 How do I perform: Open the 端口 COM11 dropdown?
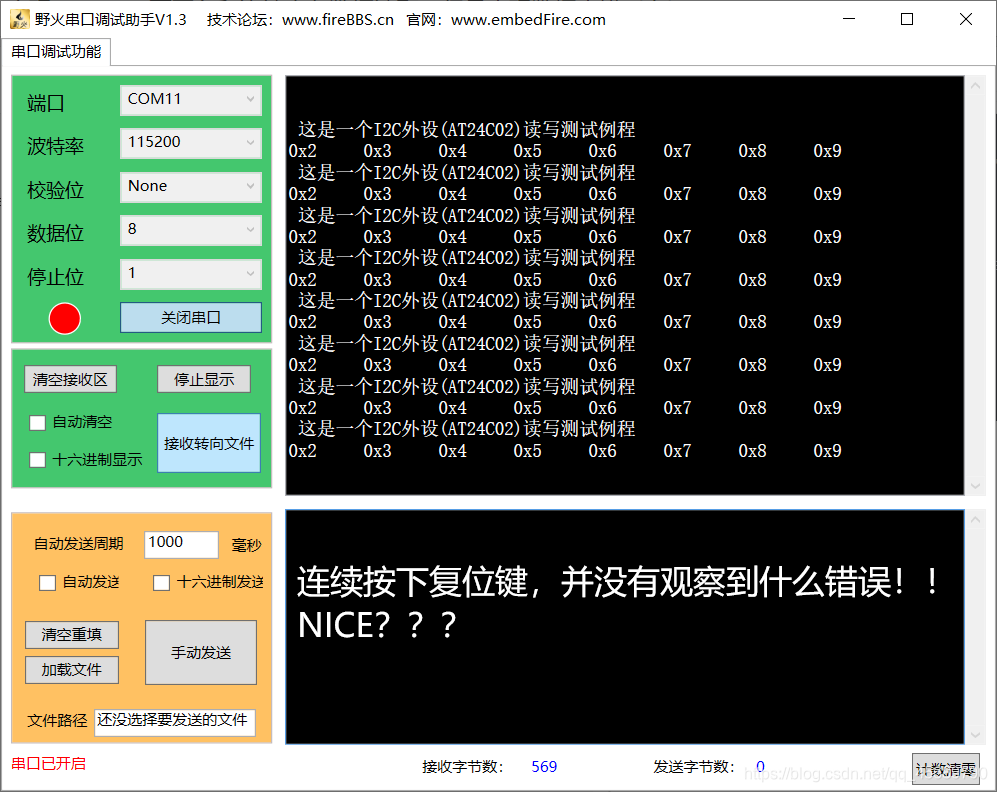(x=191, y=100)
